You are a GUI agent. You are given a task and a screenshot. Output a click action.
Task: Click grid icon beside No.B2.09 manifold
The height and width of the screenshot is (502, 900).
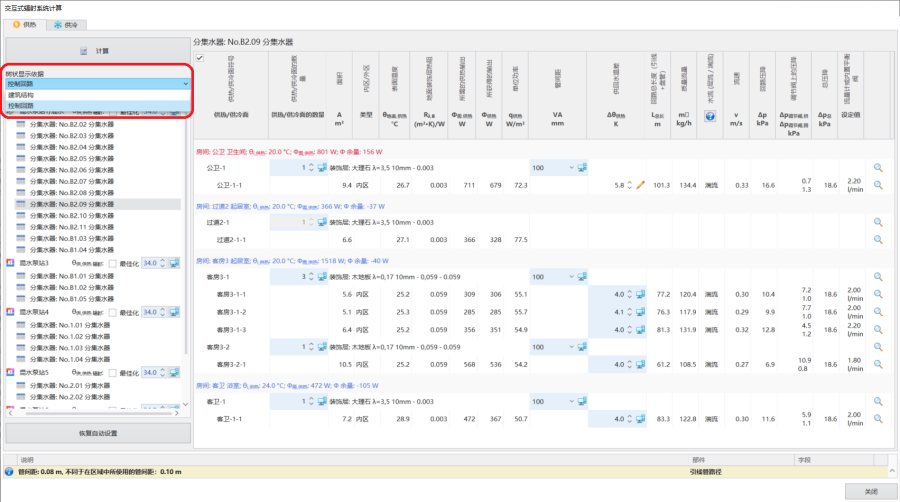(x=21, y=204)
